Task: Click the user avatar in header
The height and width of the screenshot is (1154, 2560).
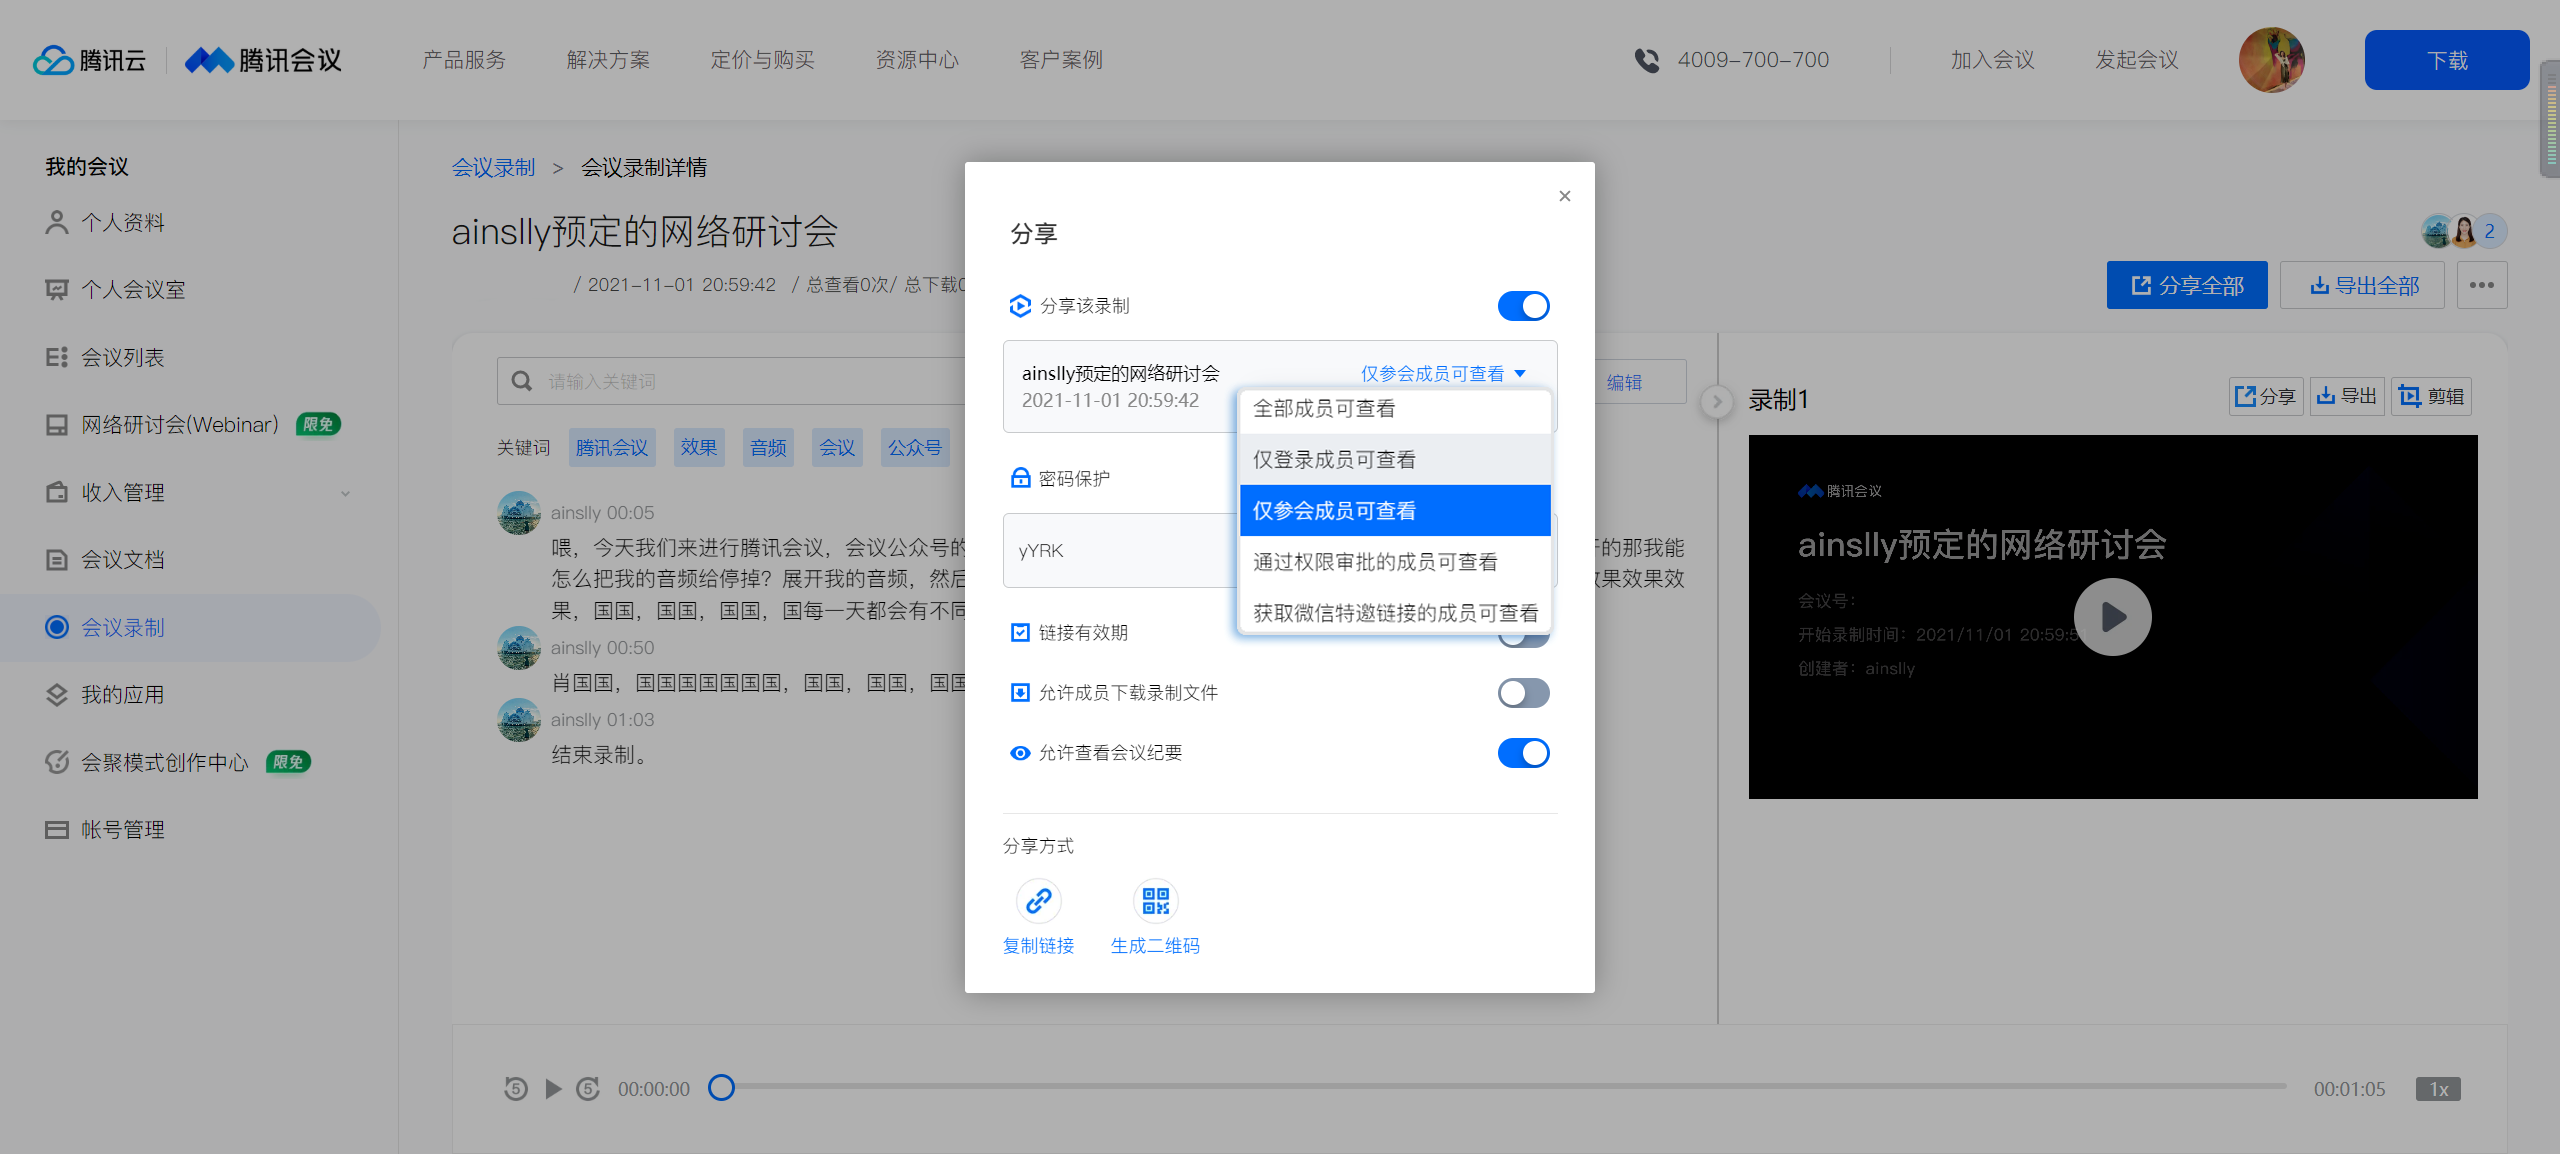Action: (2271, 60)
